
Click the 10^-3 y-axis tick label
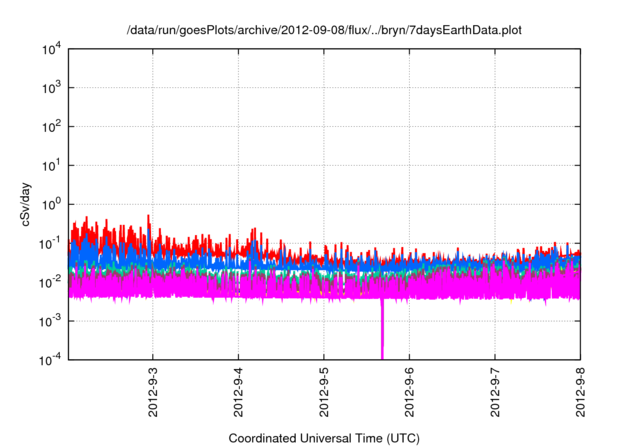point(51,320)
